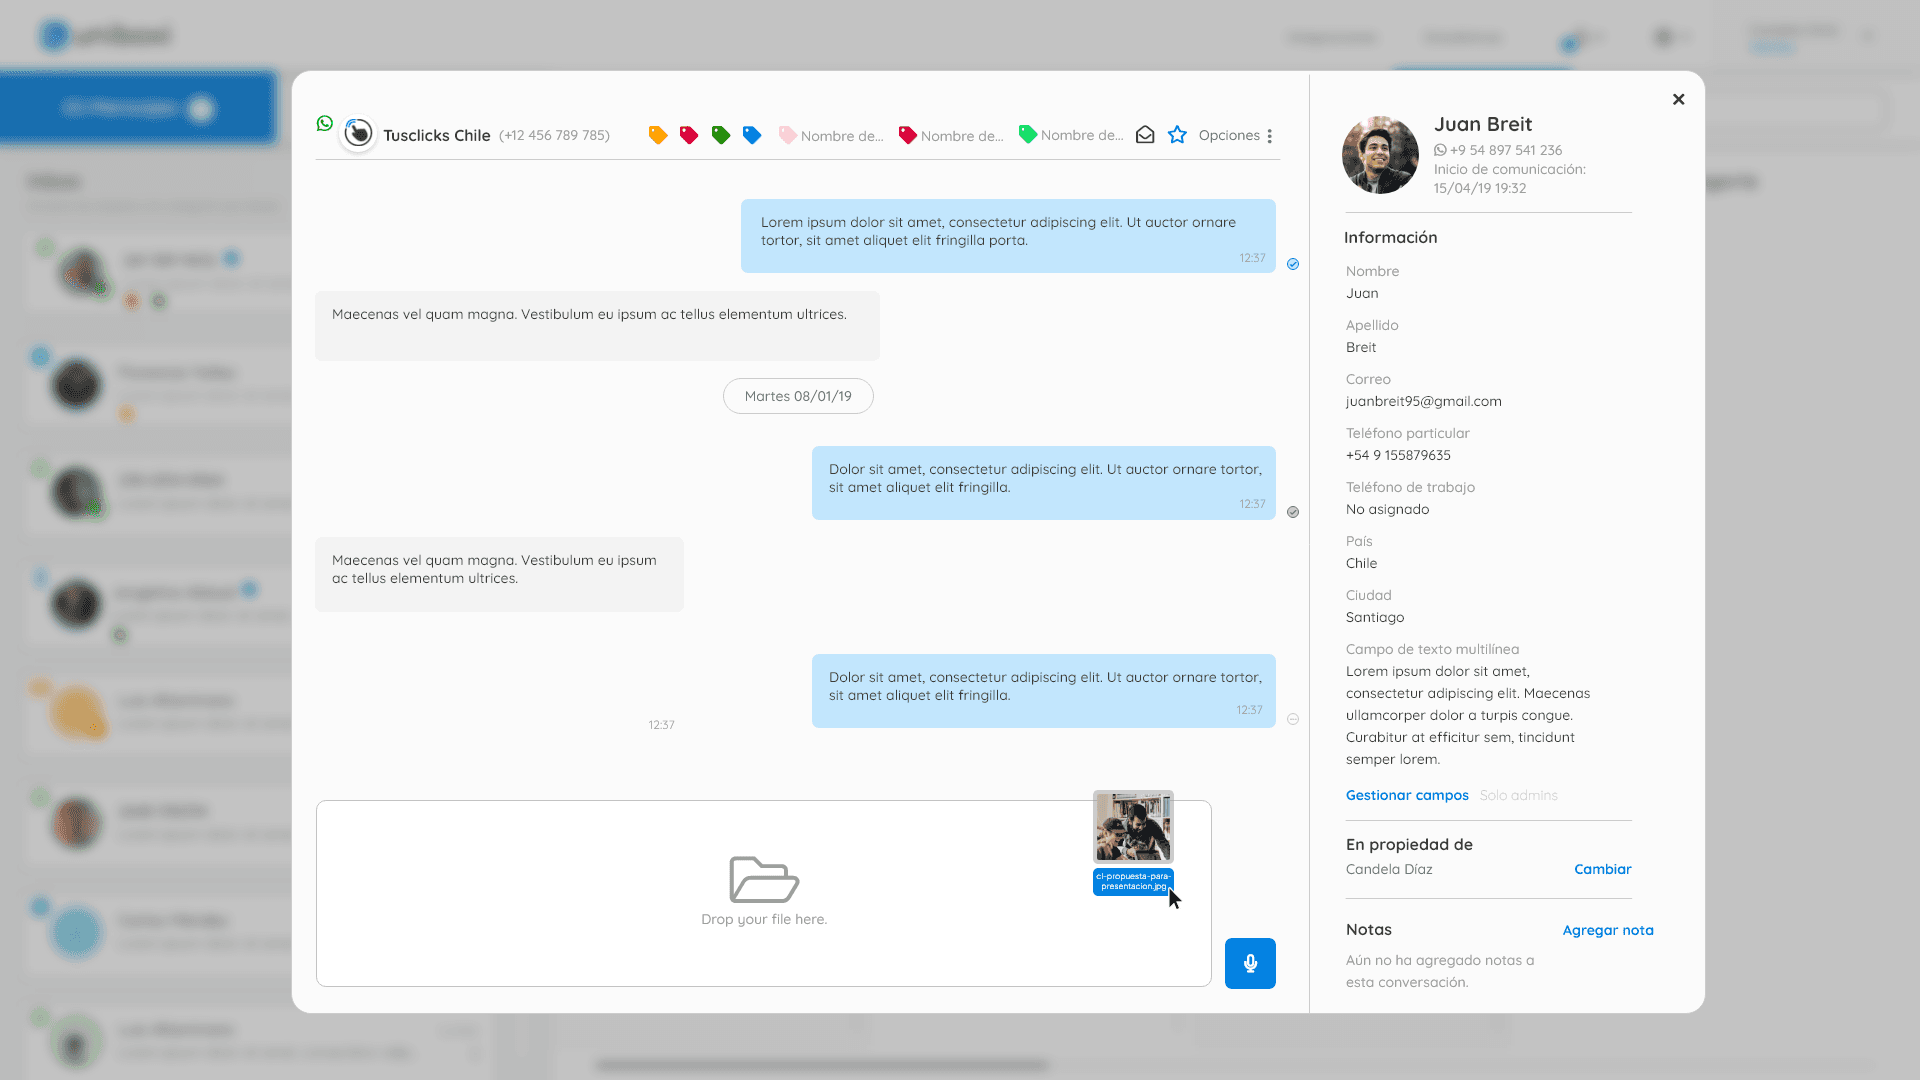Click Juan Breit's profile photo
The height and width of the screenshot is (1080, 1920).
(x=1380, y=155)
